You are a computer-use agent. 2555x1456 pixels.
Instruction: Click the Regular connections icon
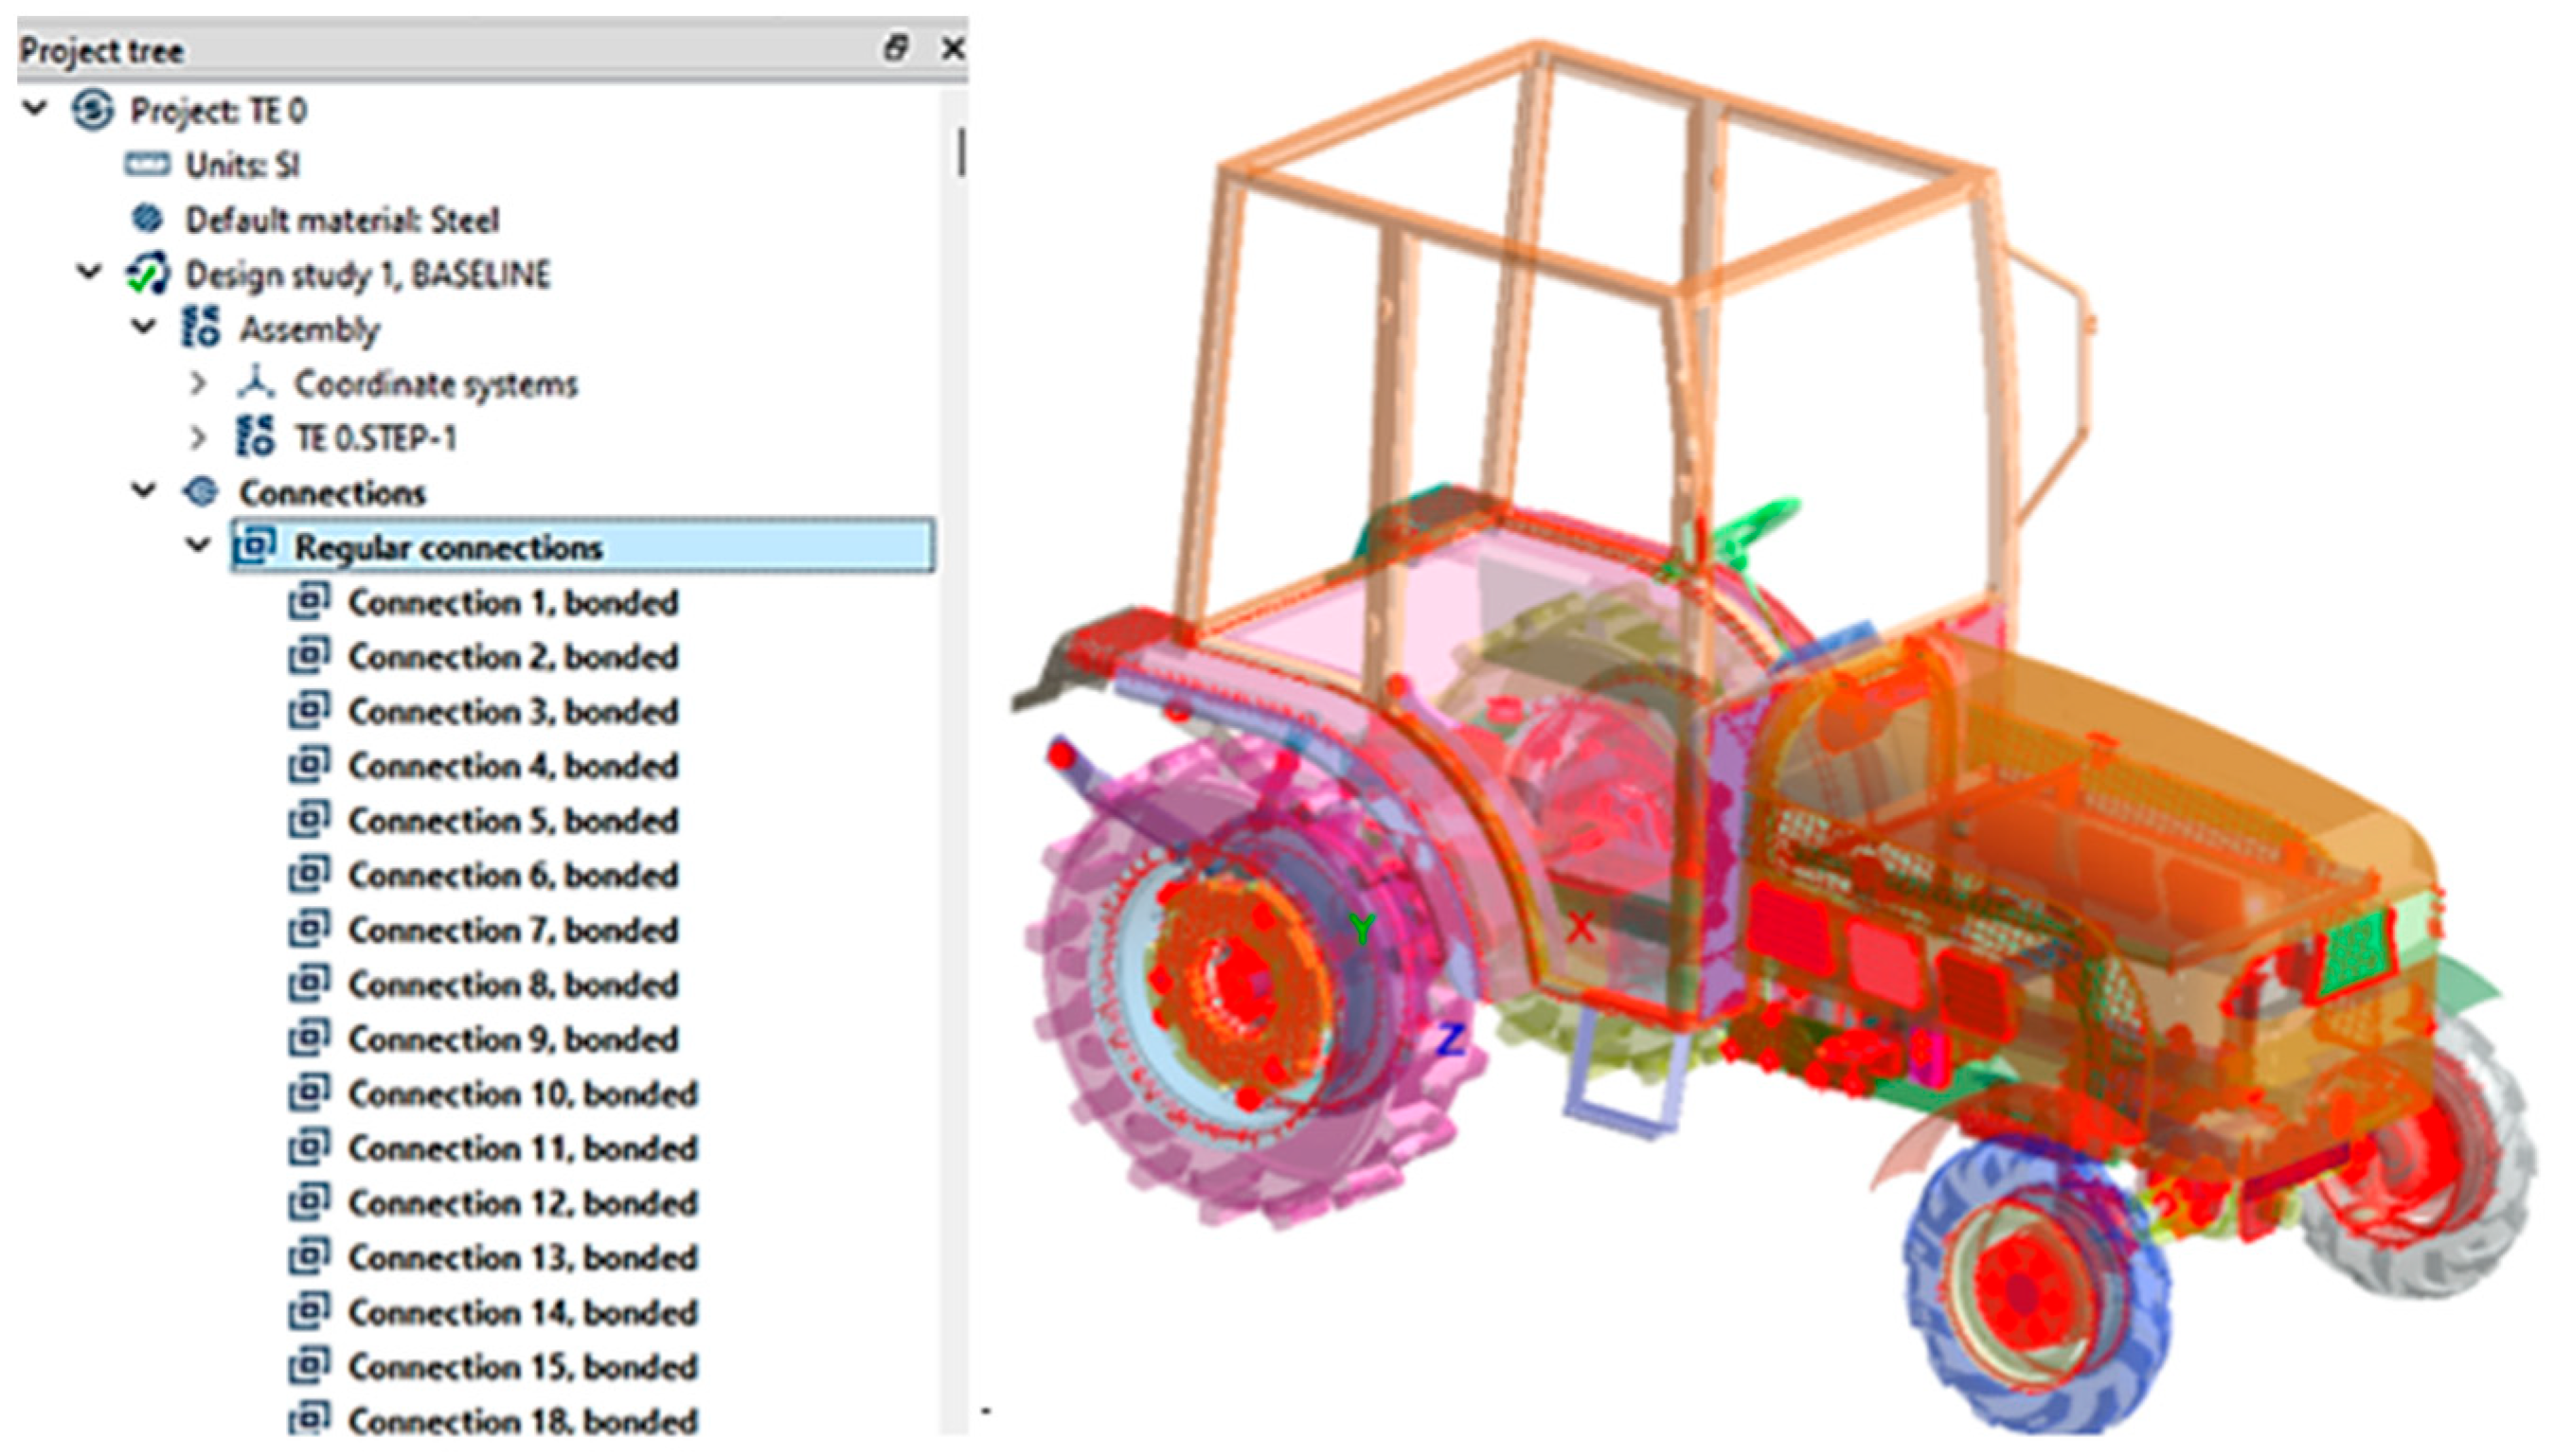click(254, 546)
